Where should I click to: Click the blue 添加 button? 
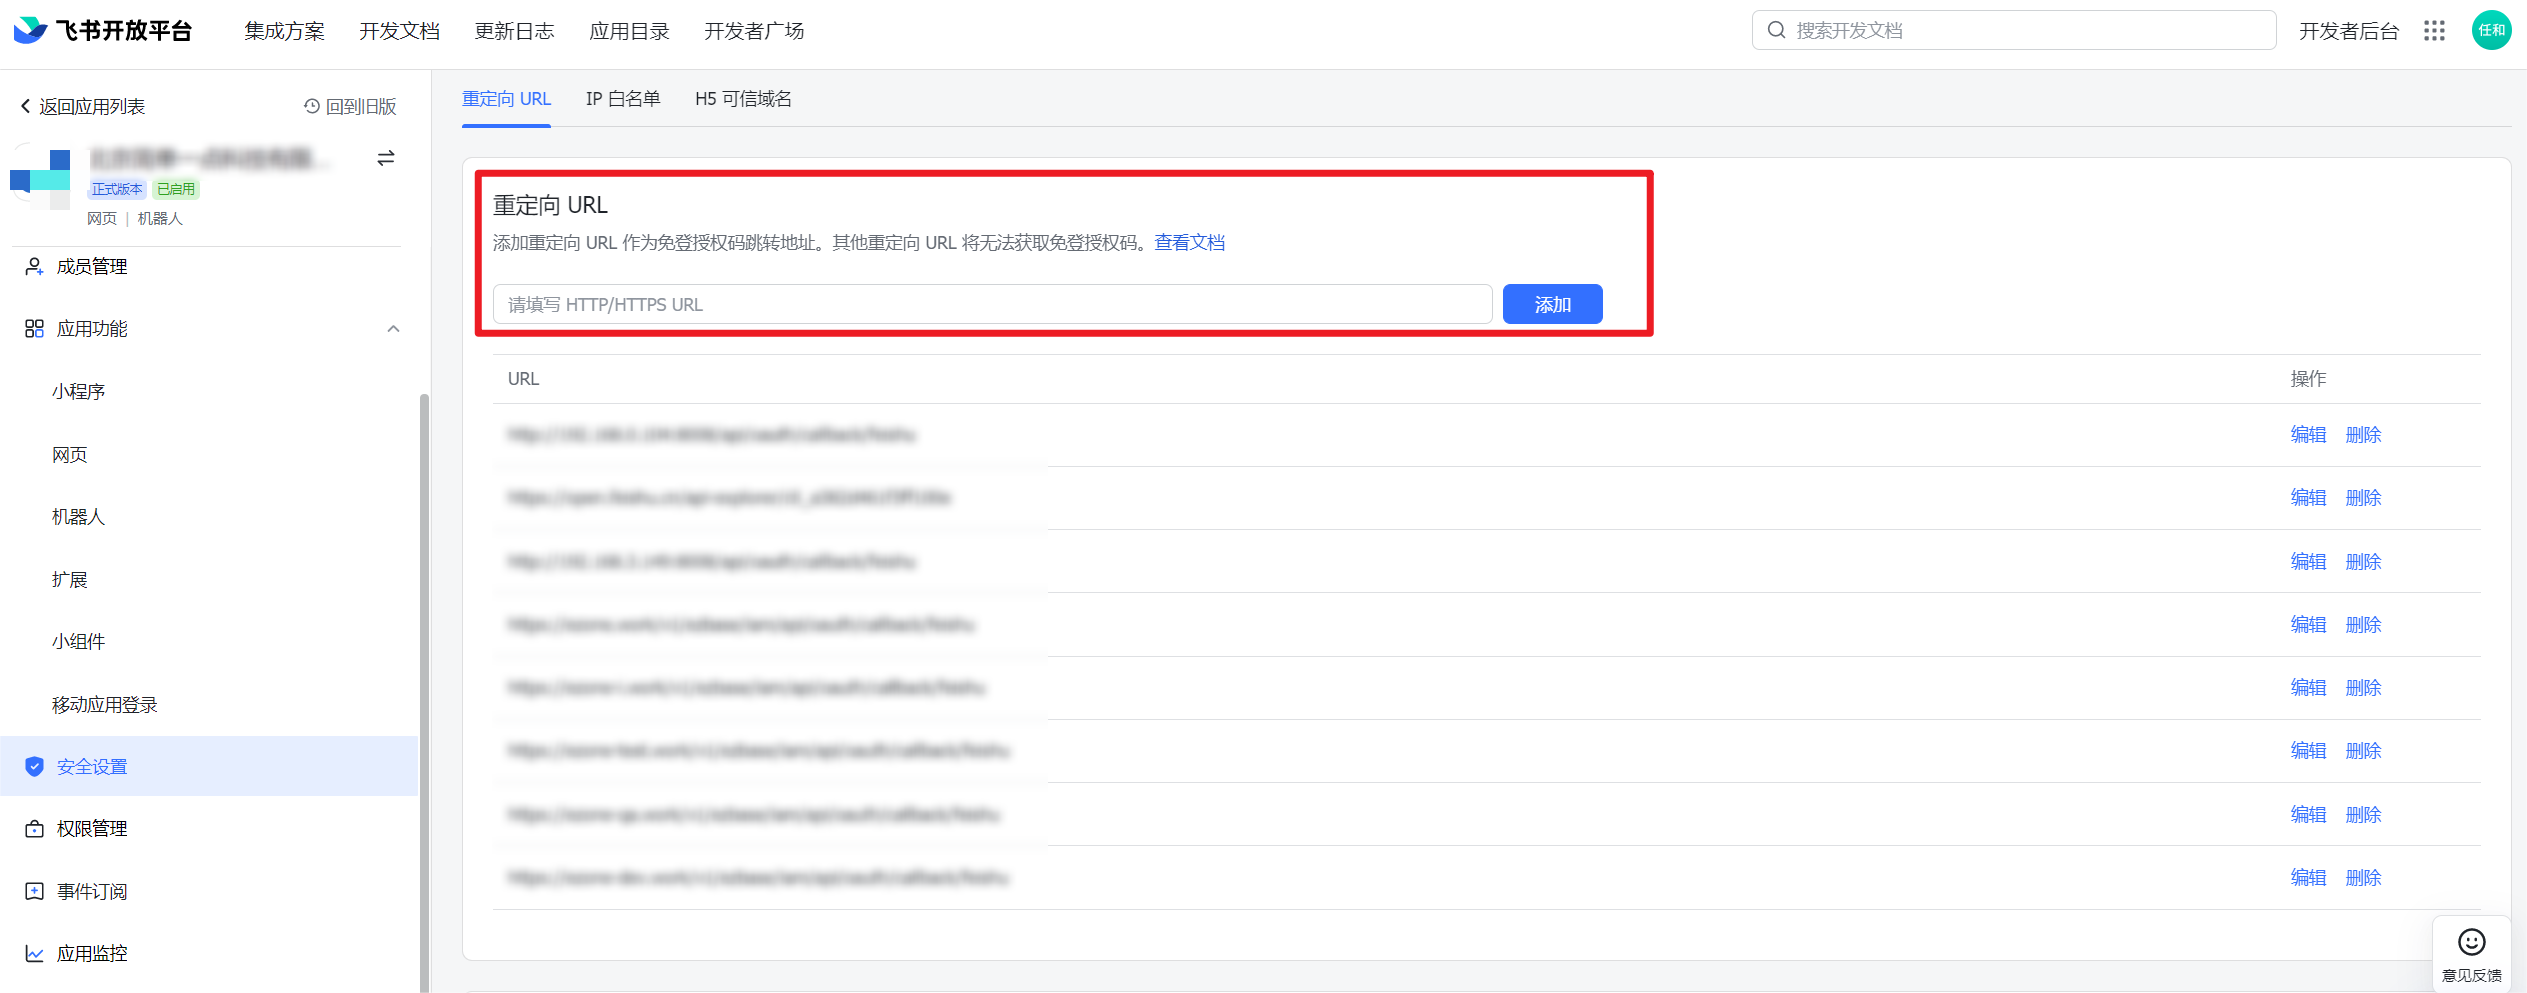coord(1552,305)
